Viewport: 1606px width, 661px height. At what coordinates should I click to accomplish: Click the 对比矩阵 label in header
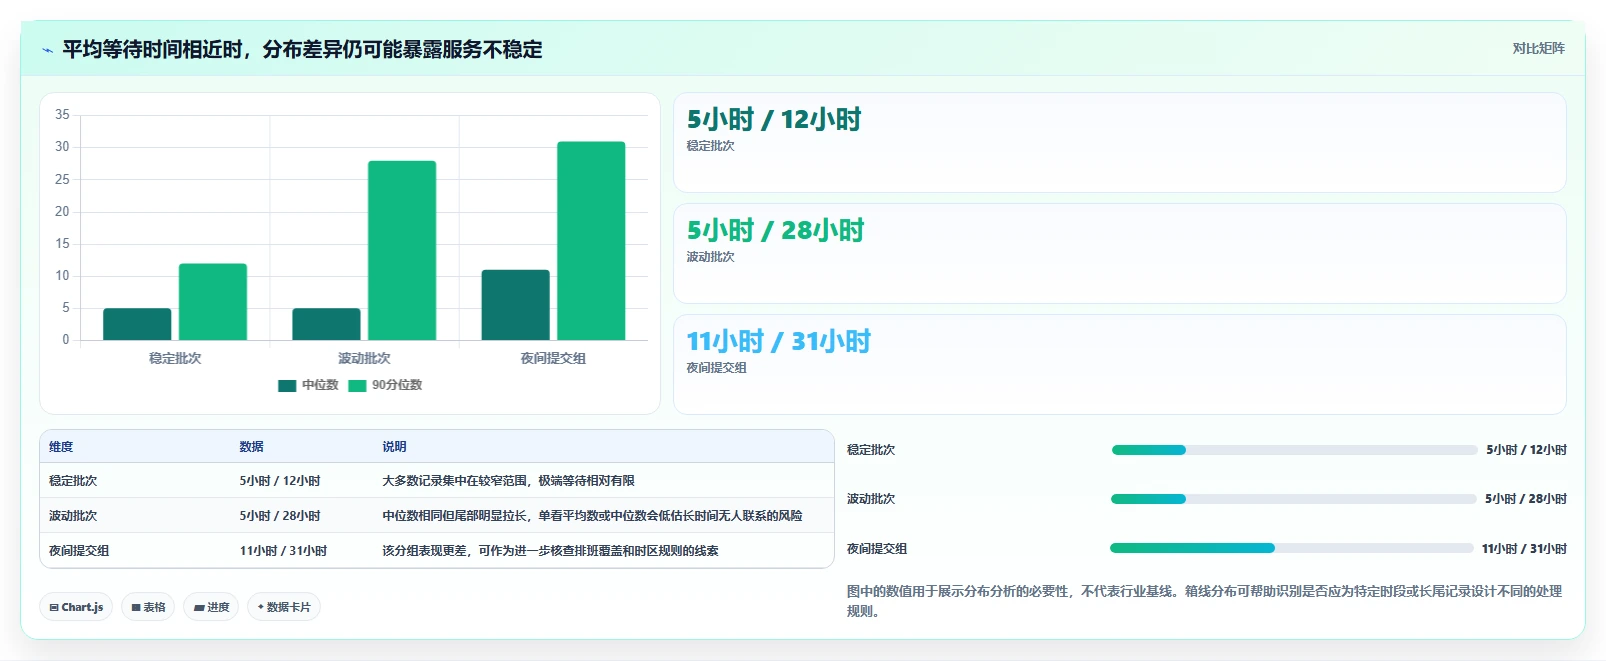click(1538, 48)
